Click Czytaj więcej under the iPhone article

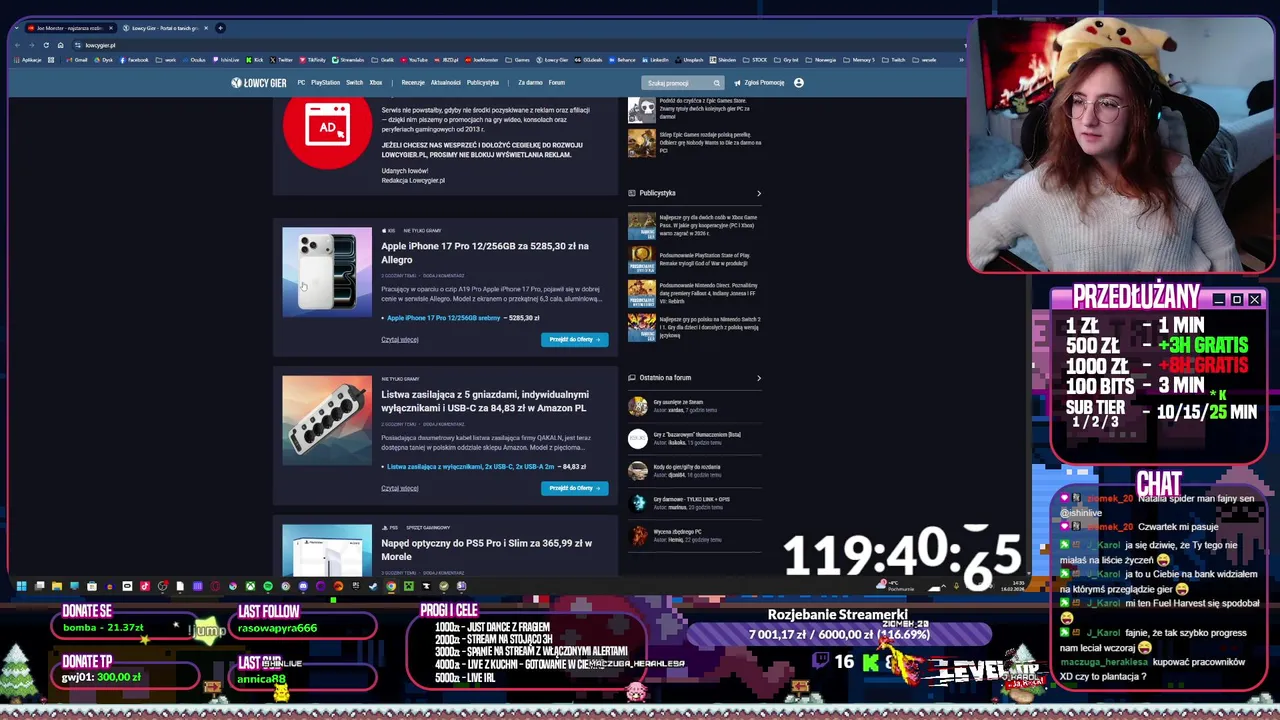[x=399, y=340]
